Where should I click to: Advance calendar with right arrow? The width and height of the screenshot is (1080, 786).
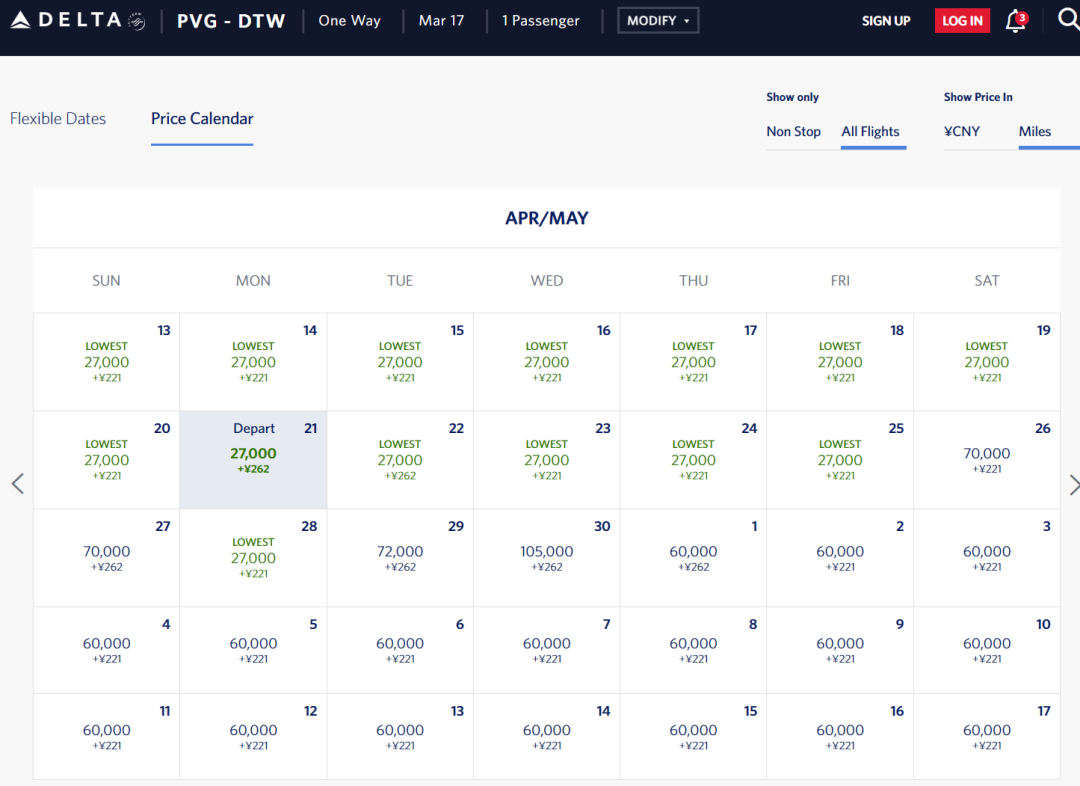[x=1073, y=485]
